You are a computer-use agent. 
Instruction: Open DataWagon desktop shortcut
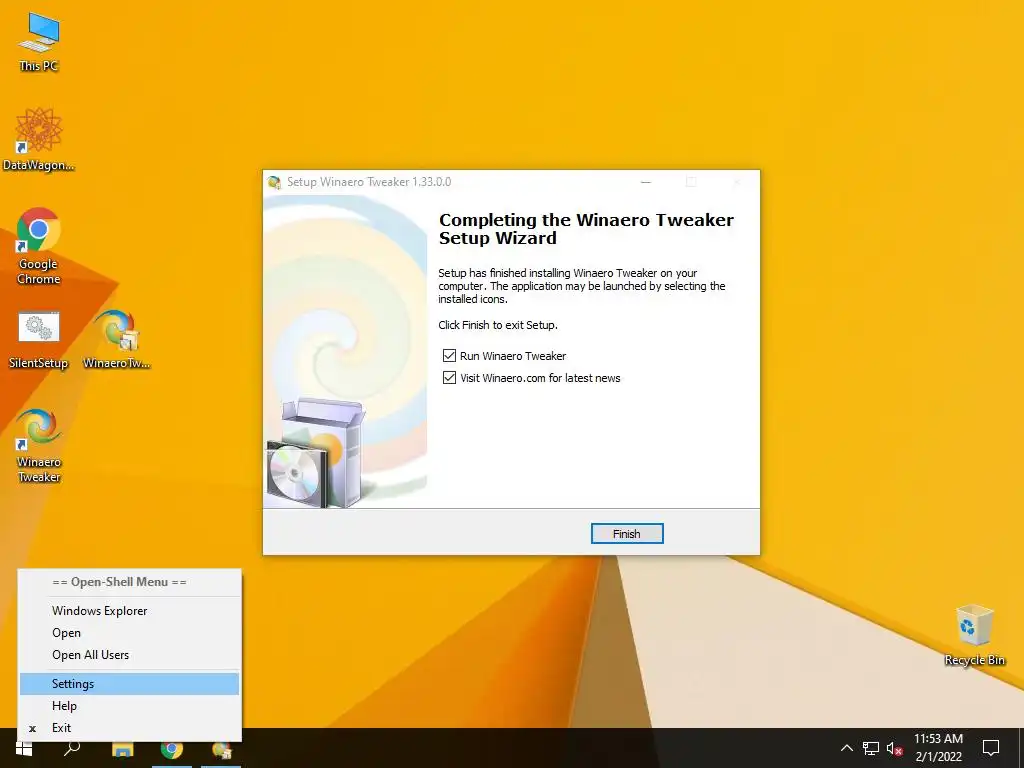(x=39, y=139)
